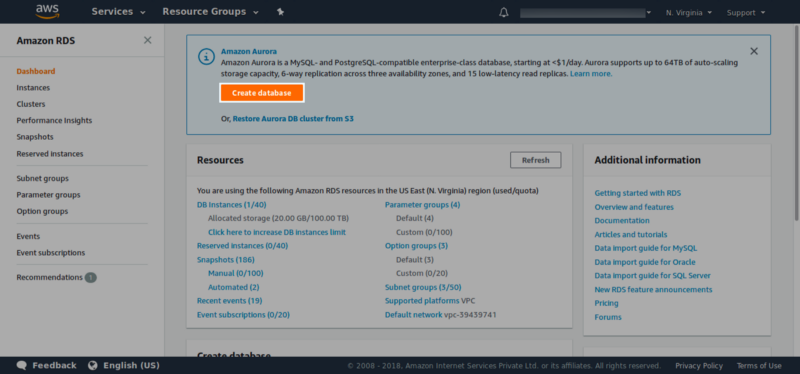Open Overview and features link
The height and width of the screenshot is (374, 800).
point(634,207)
